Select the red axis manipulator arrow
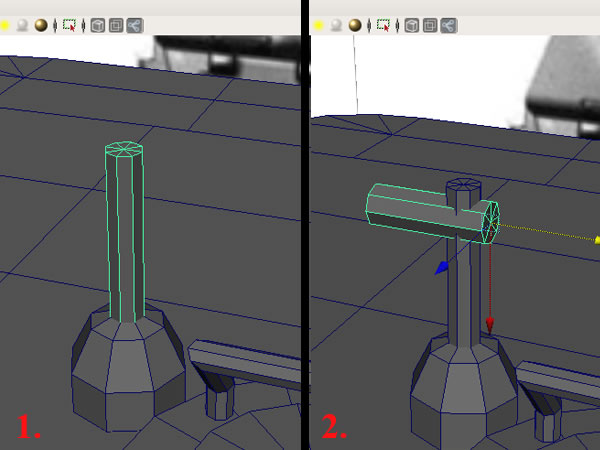The image size is (600, 450). pyautogui.click(x=490, y=324)
